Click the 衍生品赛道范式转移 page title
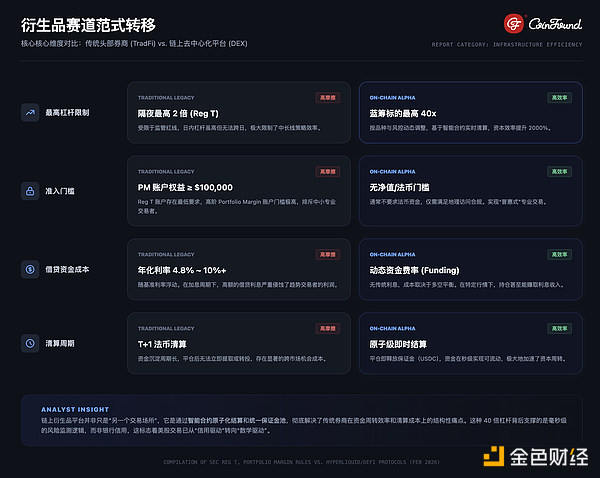 tap(87, 23)
